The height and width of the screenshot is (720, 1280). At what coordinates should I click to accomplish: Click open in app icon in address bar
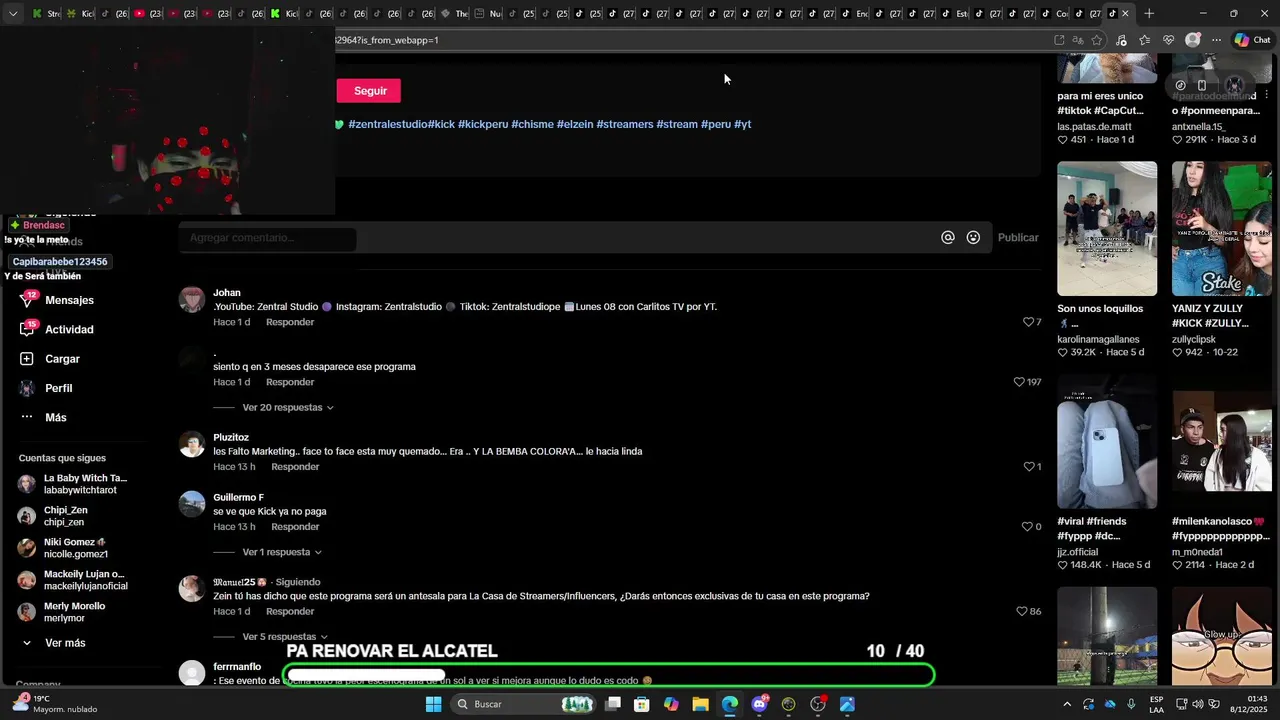click(1059, 40)
